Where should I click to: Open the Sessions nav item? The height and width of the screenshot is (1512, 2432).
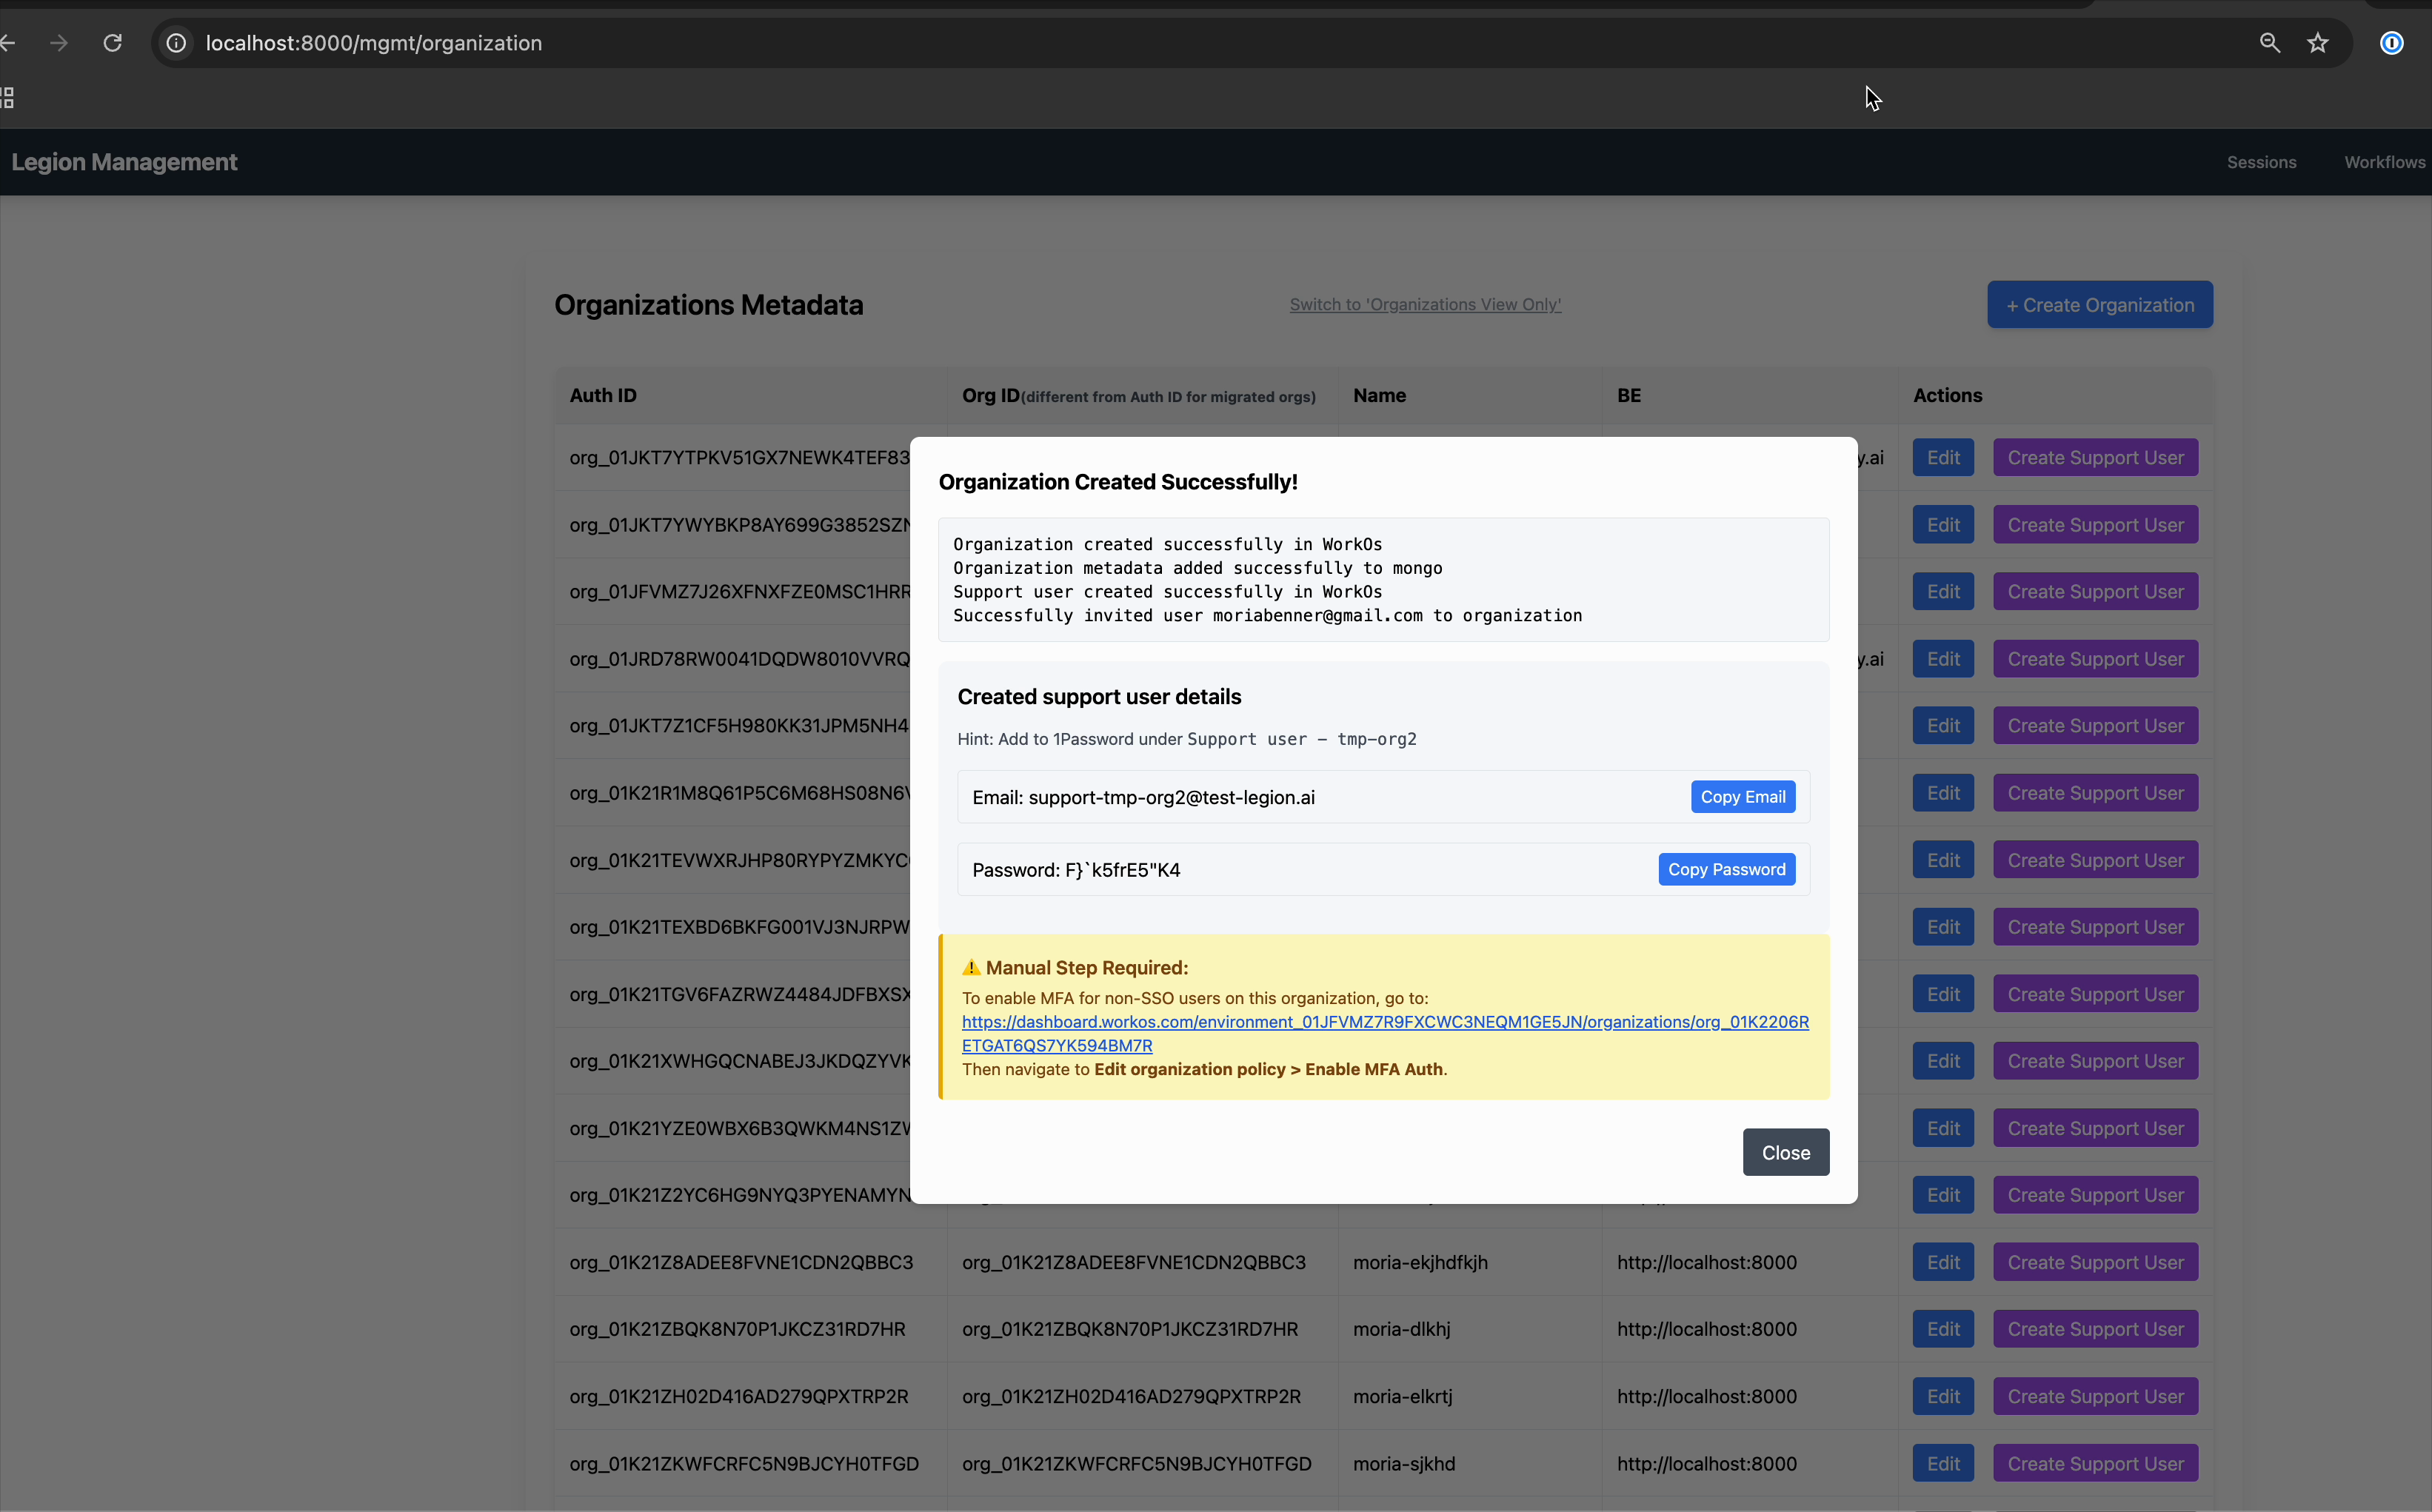[x=2261, y=162]
